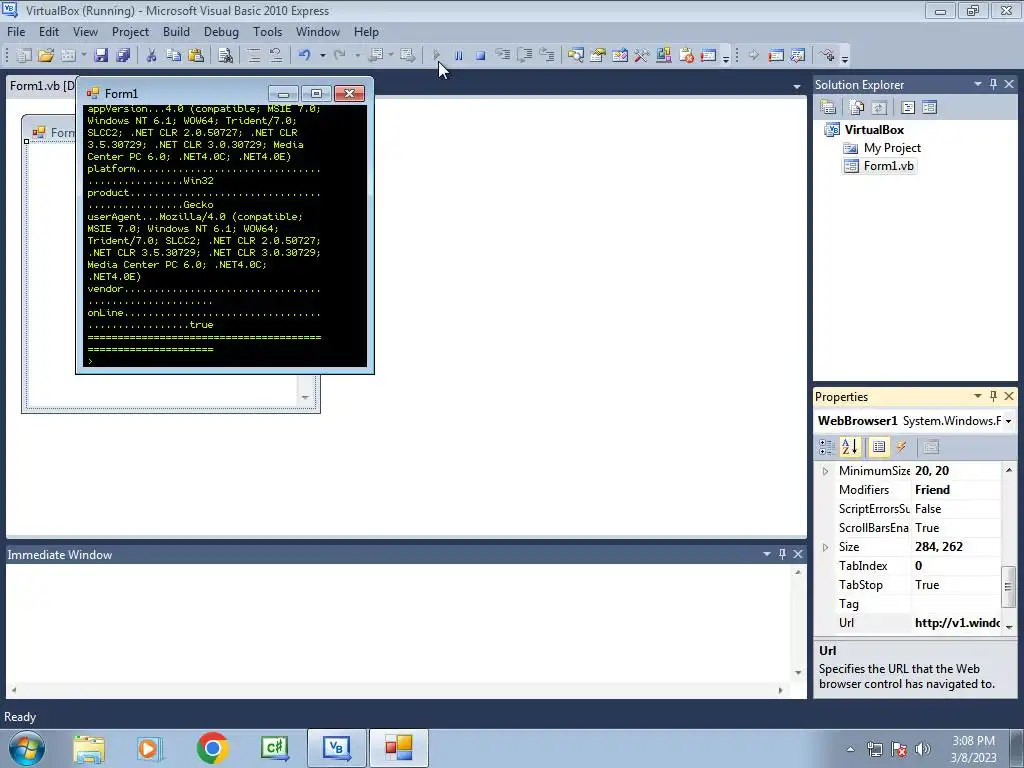This screenshot has width=1024, height=768.
Task: Click inside the Immediate Window text area
Action: tap(398, 623)
